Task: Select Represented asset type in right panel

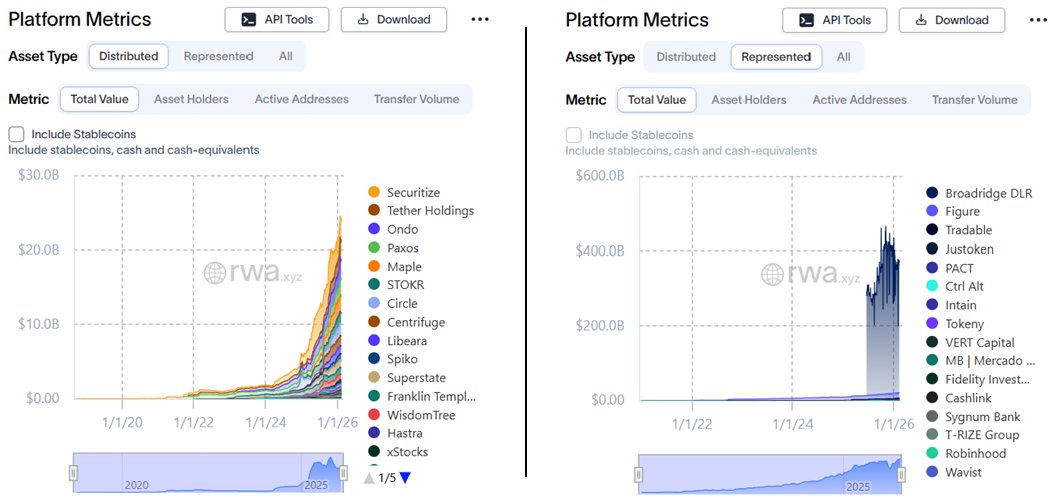Action: [x=776, y=57]
